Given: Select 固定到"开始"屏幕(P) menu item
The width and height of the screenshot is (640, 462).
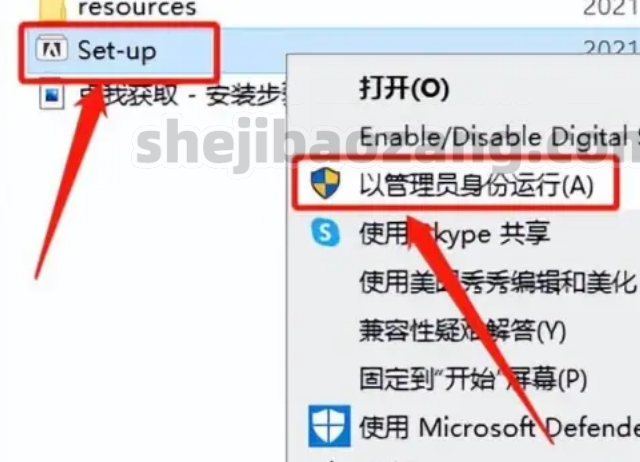Looking at the screenshot, I should tap(473, 378).
